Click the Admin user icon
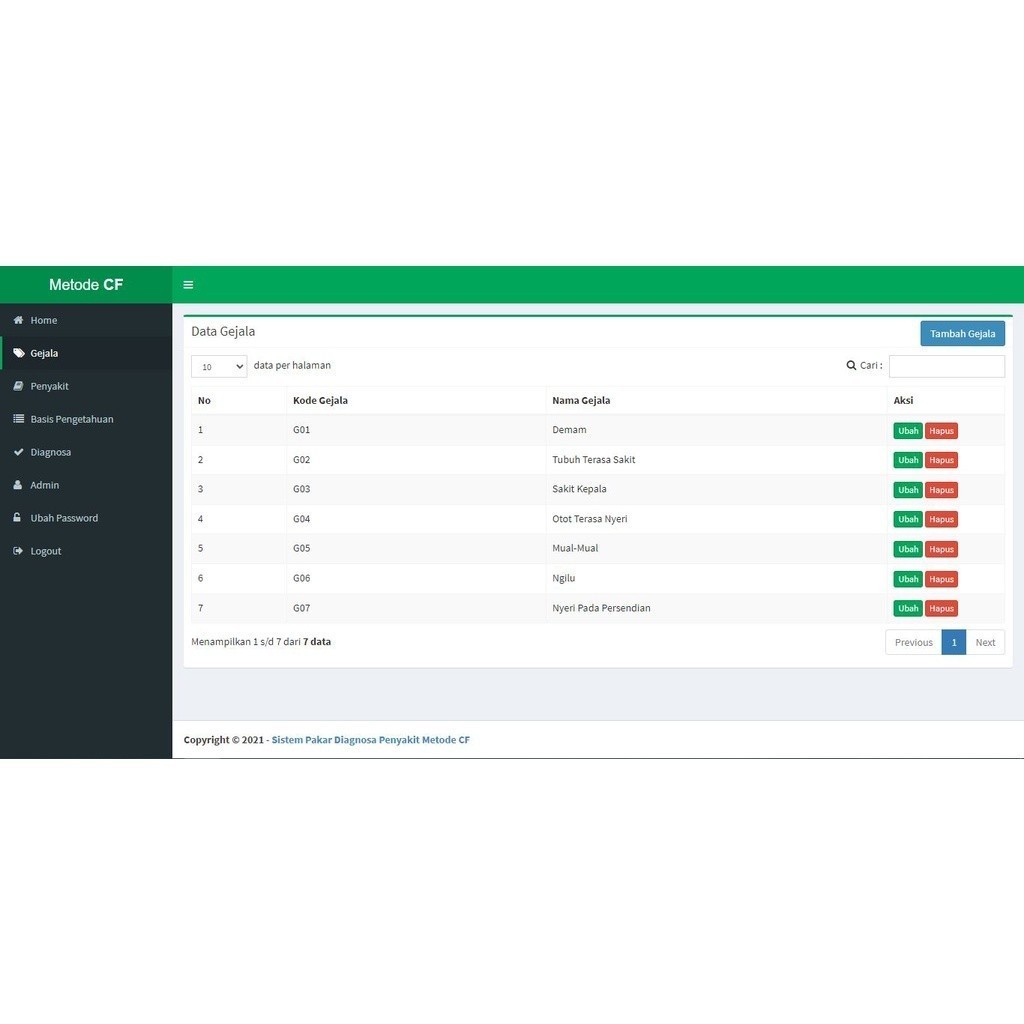This screenshot has height=1024, width=1024. pos(18,485)
